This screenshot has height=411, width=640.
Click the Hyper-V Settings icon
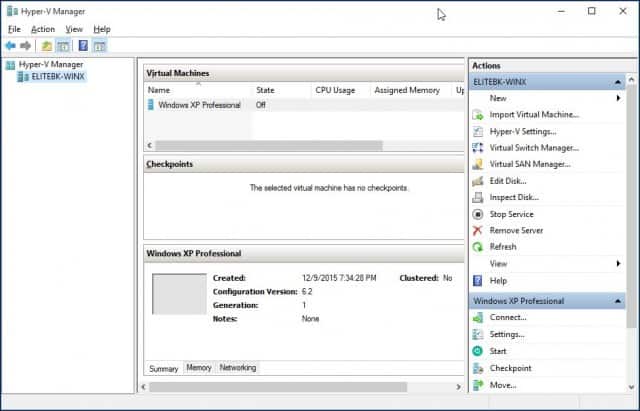(478, 131)
